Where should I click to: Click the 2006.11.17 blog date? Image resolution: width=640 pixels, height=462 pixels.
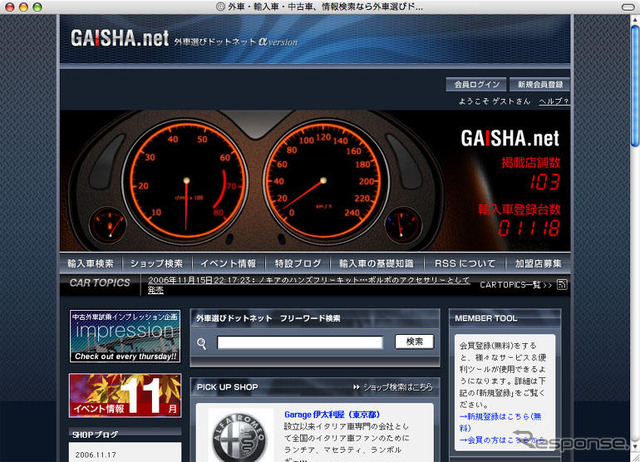[x=96, y=455]
